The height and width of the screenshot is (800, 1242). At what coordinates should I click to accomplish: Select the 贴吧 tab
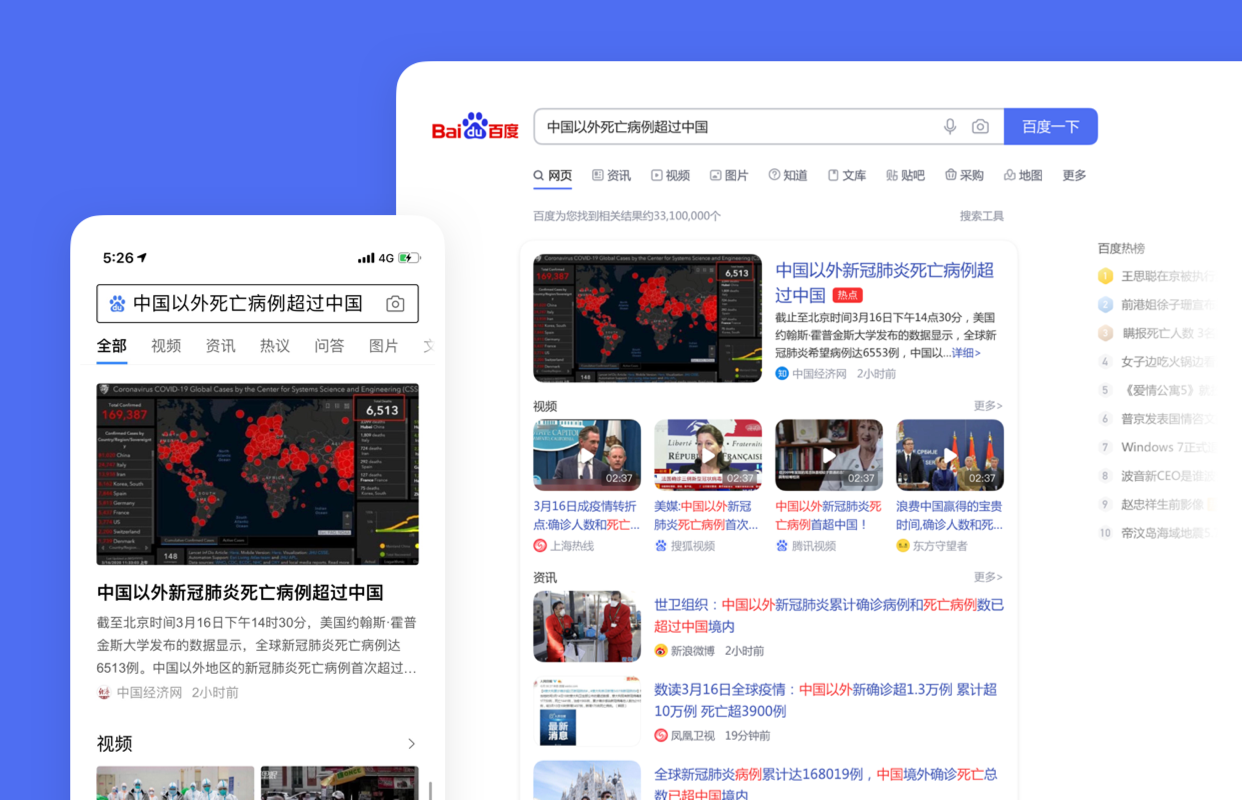pyautogui.click(x=905, y=175)
